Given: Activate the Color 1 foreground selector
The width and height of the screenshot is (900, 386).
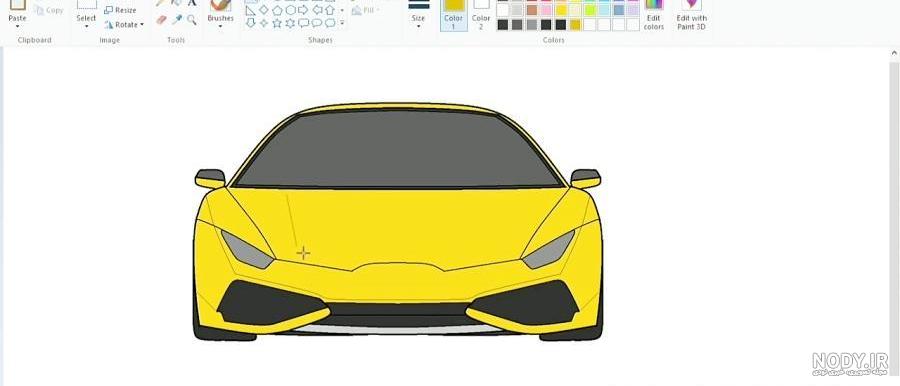Looking at the screenshot, I should pyautogui.click(x=453, y=16).
